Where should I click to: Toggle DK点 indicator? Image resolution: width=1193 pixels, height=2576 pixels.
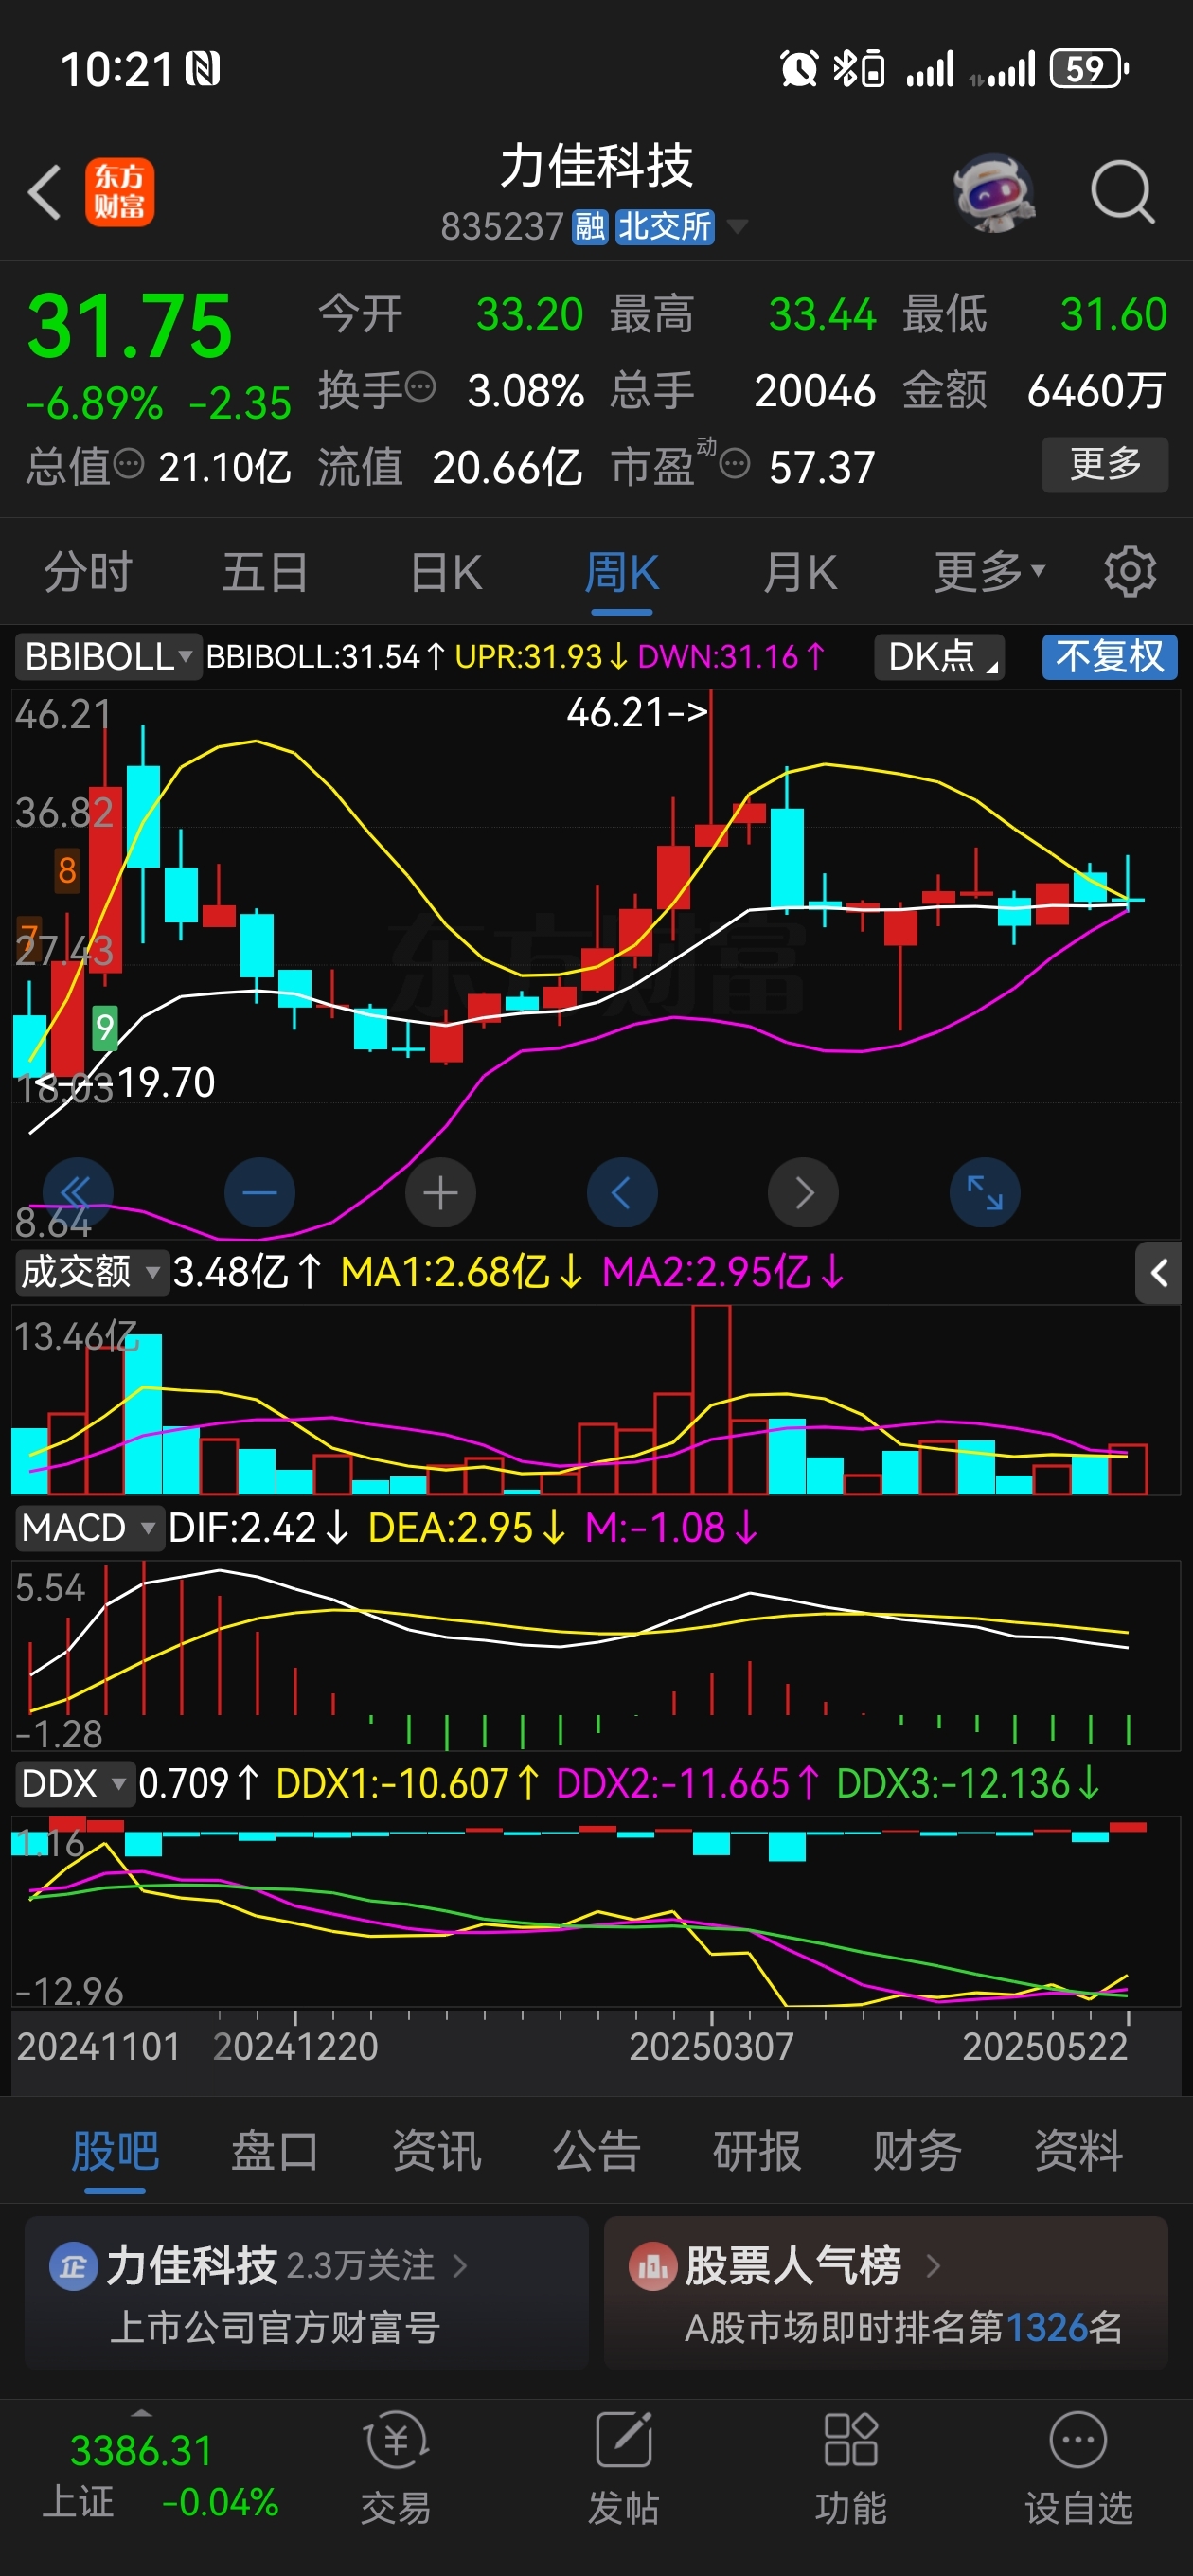click(938, 657)
